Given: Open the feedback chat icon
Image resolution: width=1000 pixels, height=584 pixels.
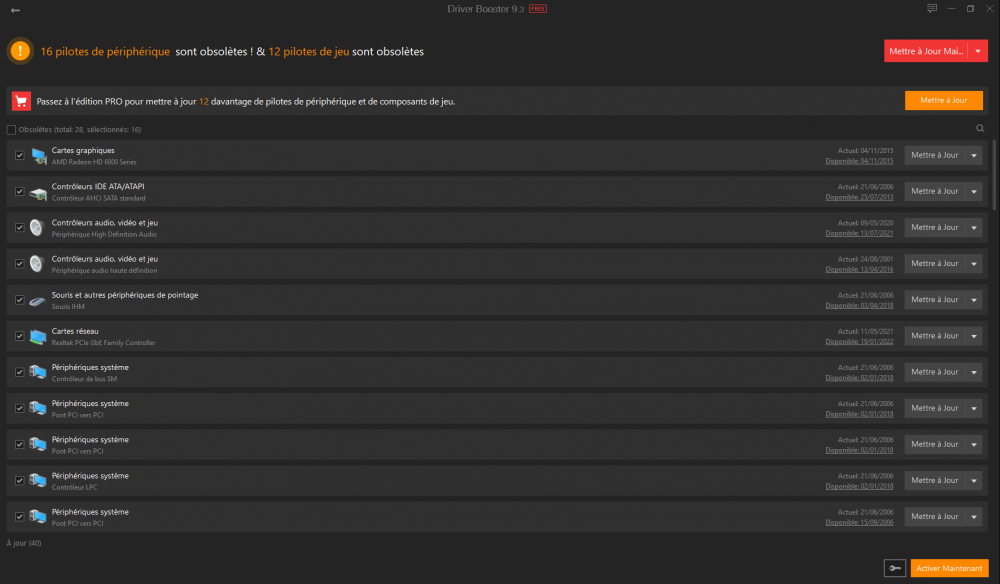Looking at the screenshot, I should point(932,8).
